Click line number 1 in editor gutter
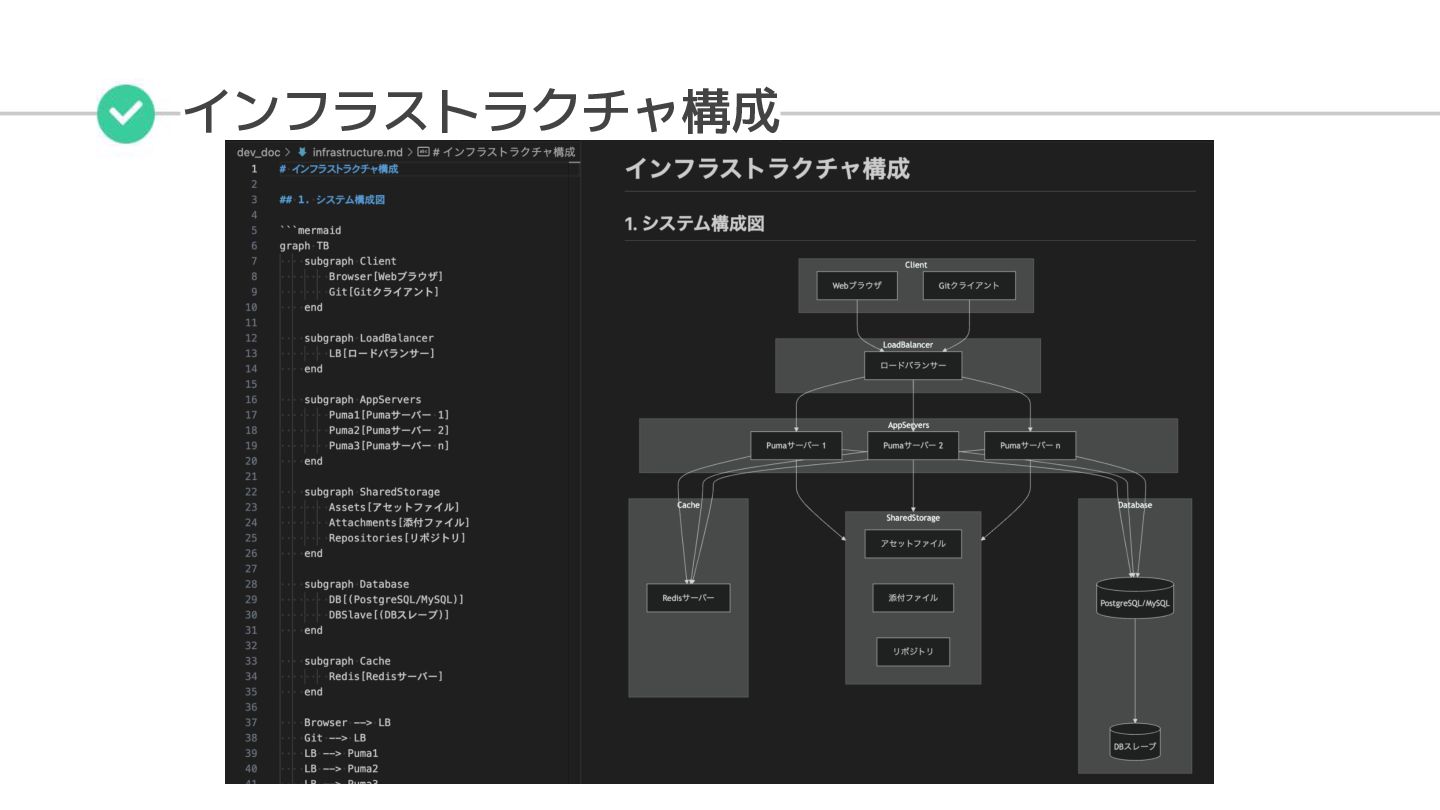 254,169
